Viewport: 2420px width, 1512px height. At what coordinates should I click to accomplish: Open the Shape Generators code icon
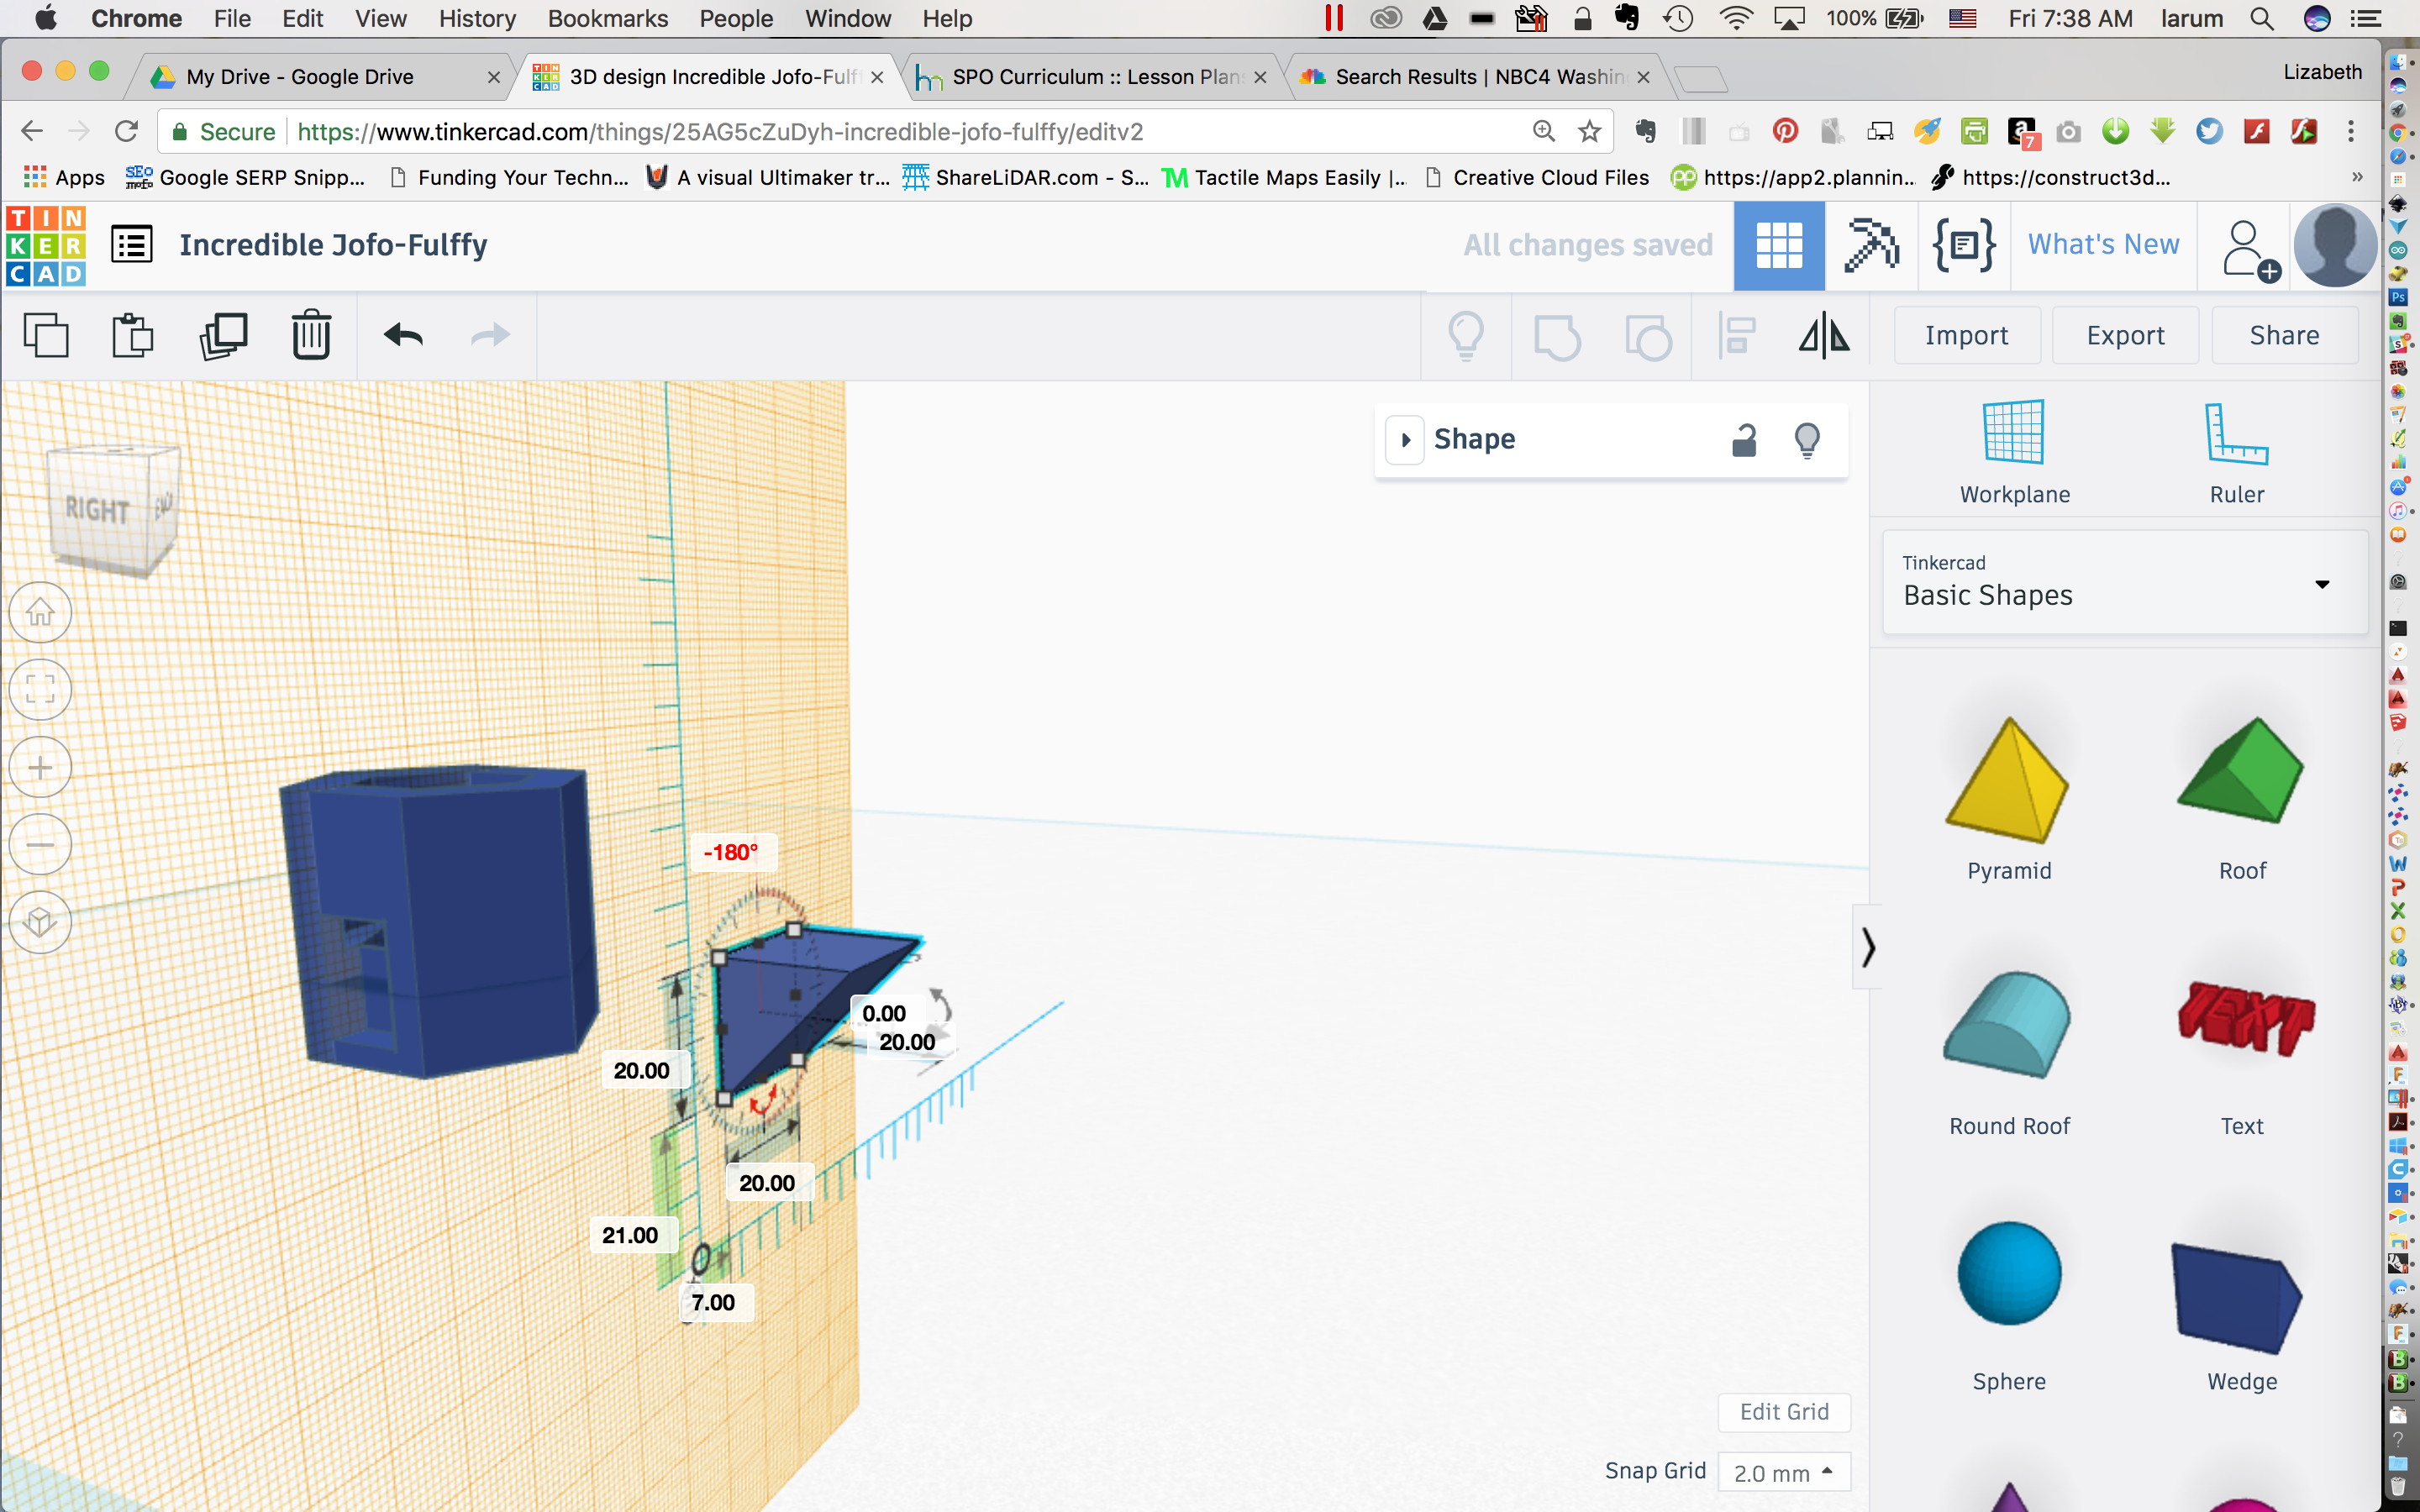tap(1964, 246)
